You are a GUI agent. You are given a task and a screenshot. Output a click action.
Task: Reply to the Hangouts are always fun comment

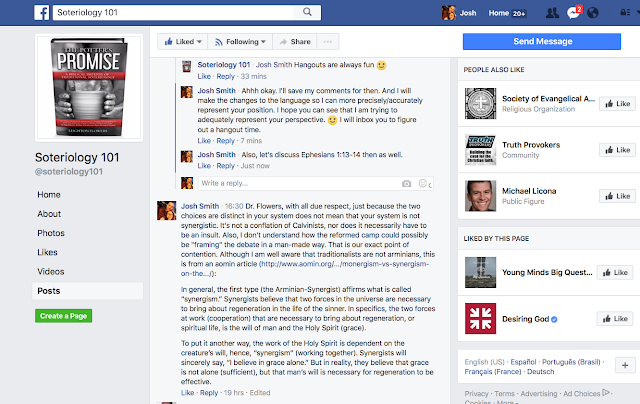coord(225,76)
